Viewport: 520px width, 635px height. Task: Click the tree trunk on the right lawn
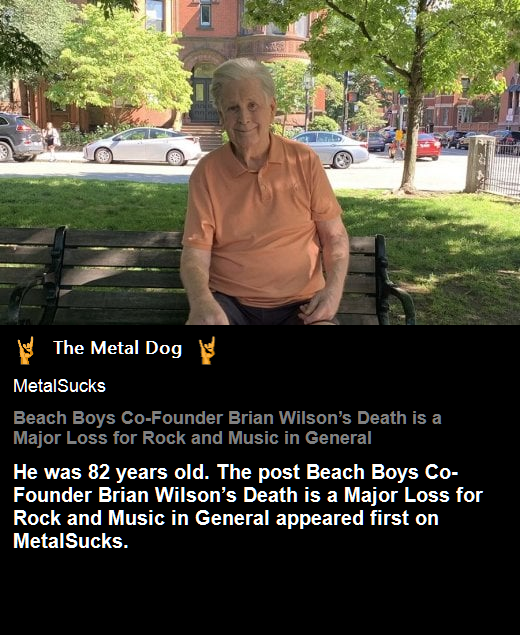(410, 134)
